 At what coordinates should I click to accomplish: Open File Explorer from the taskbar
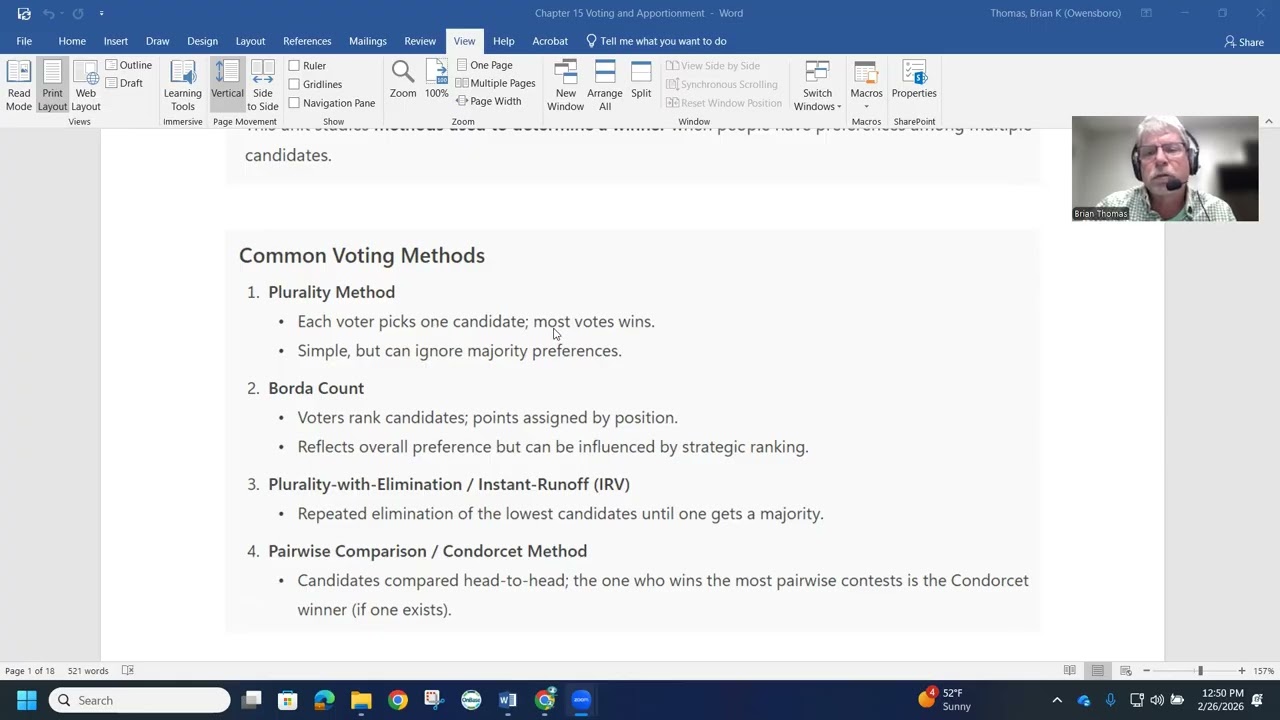click(361, 700)
